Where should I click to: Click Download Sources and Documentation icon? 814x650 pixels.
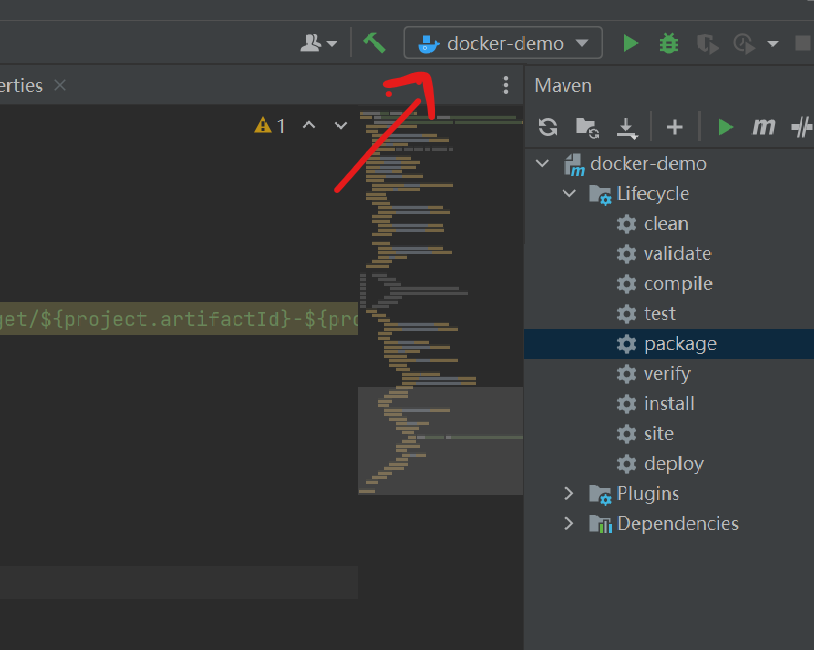627,128
